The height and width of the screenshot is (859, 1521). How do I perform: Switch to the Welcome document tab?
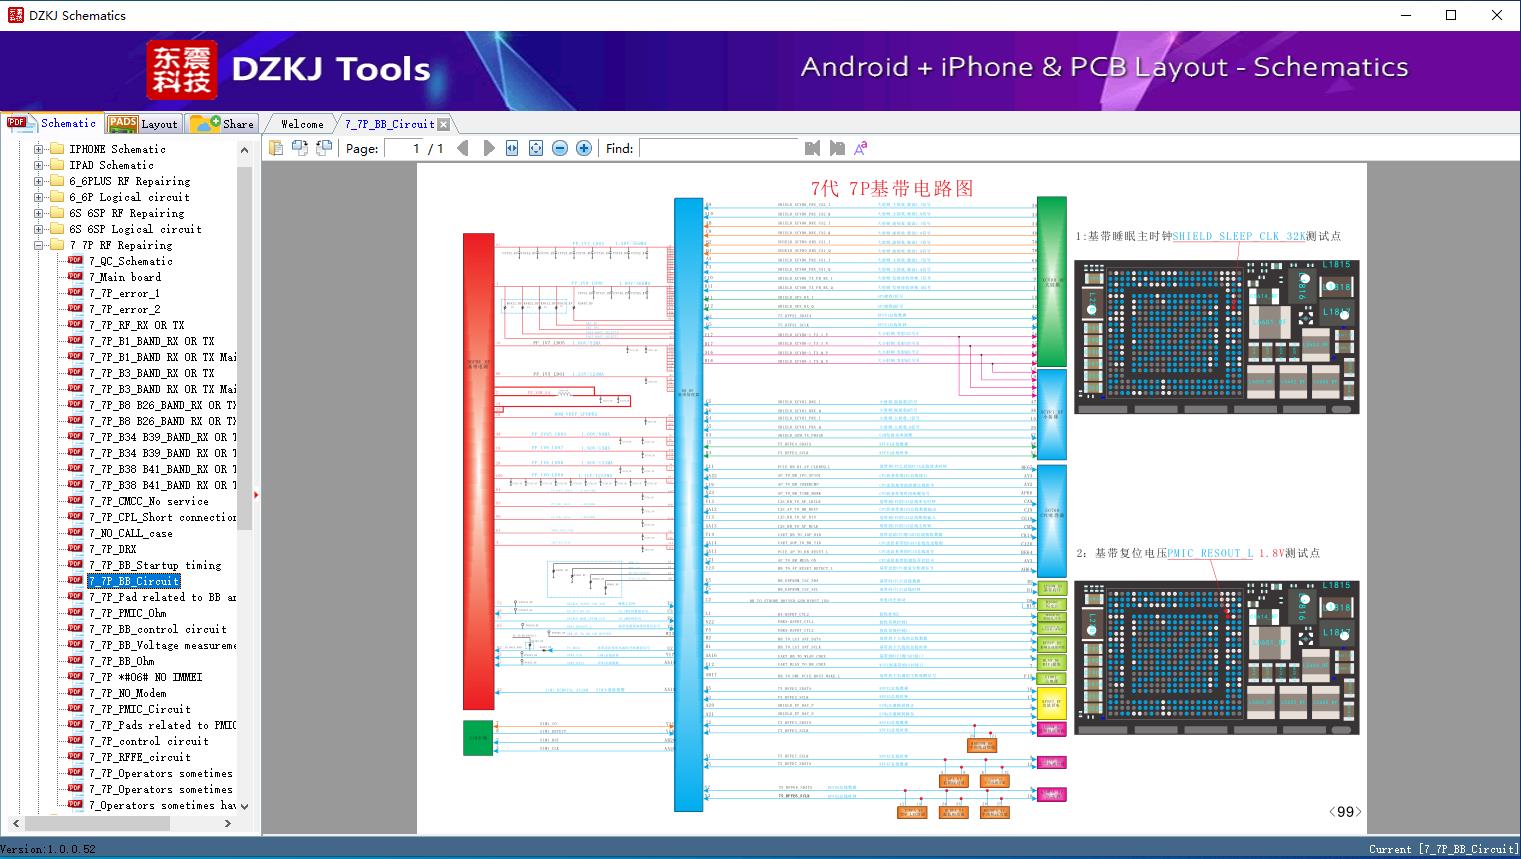(302, 124)
